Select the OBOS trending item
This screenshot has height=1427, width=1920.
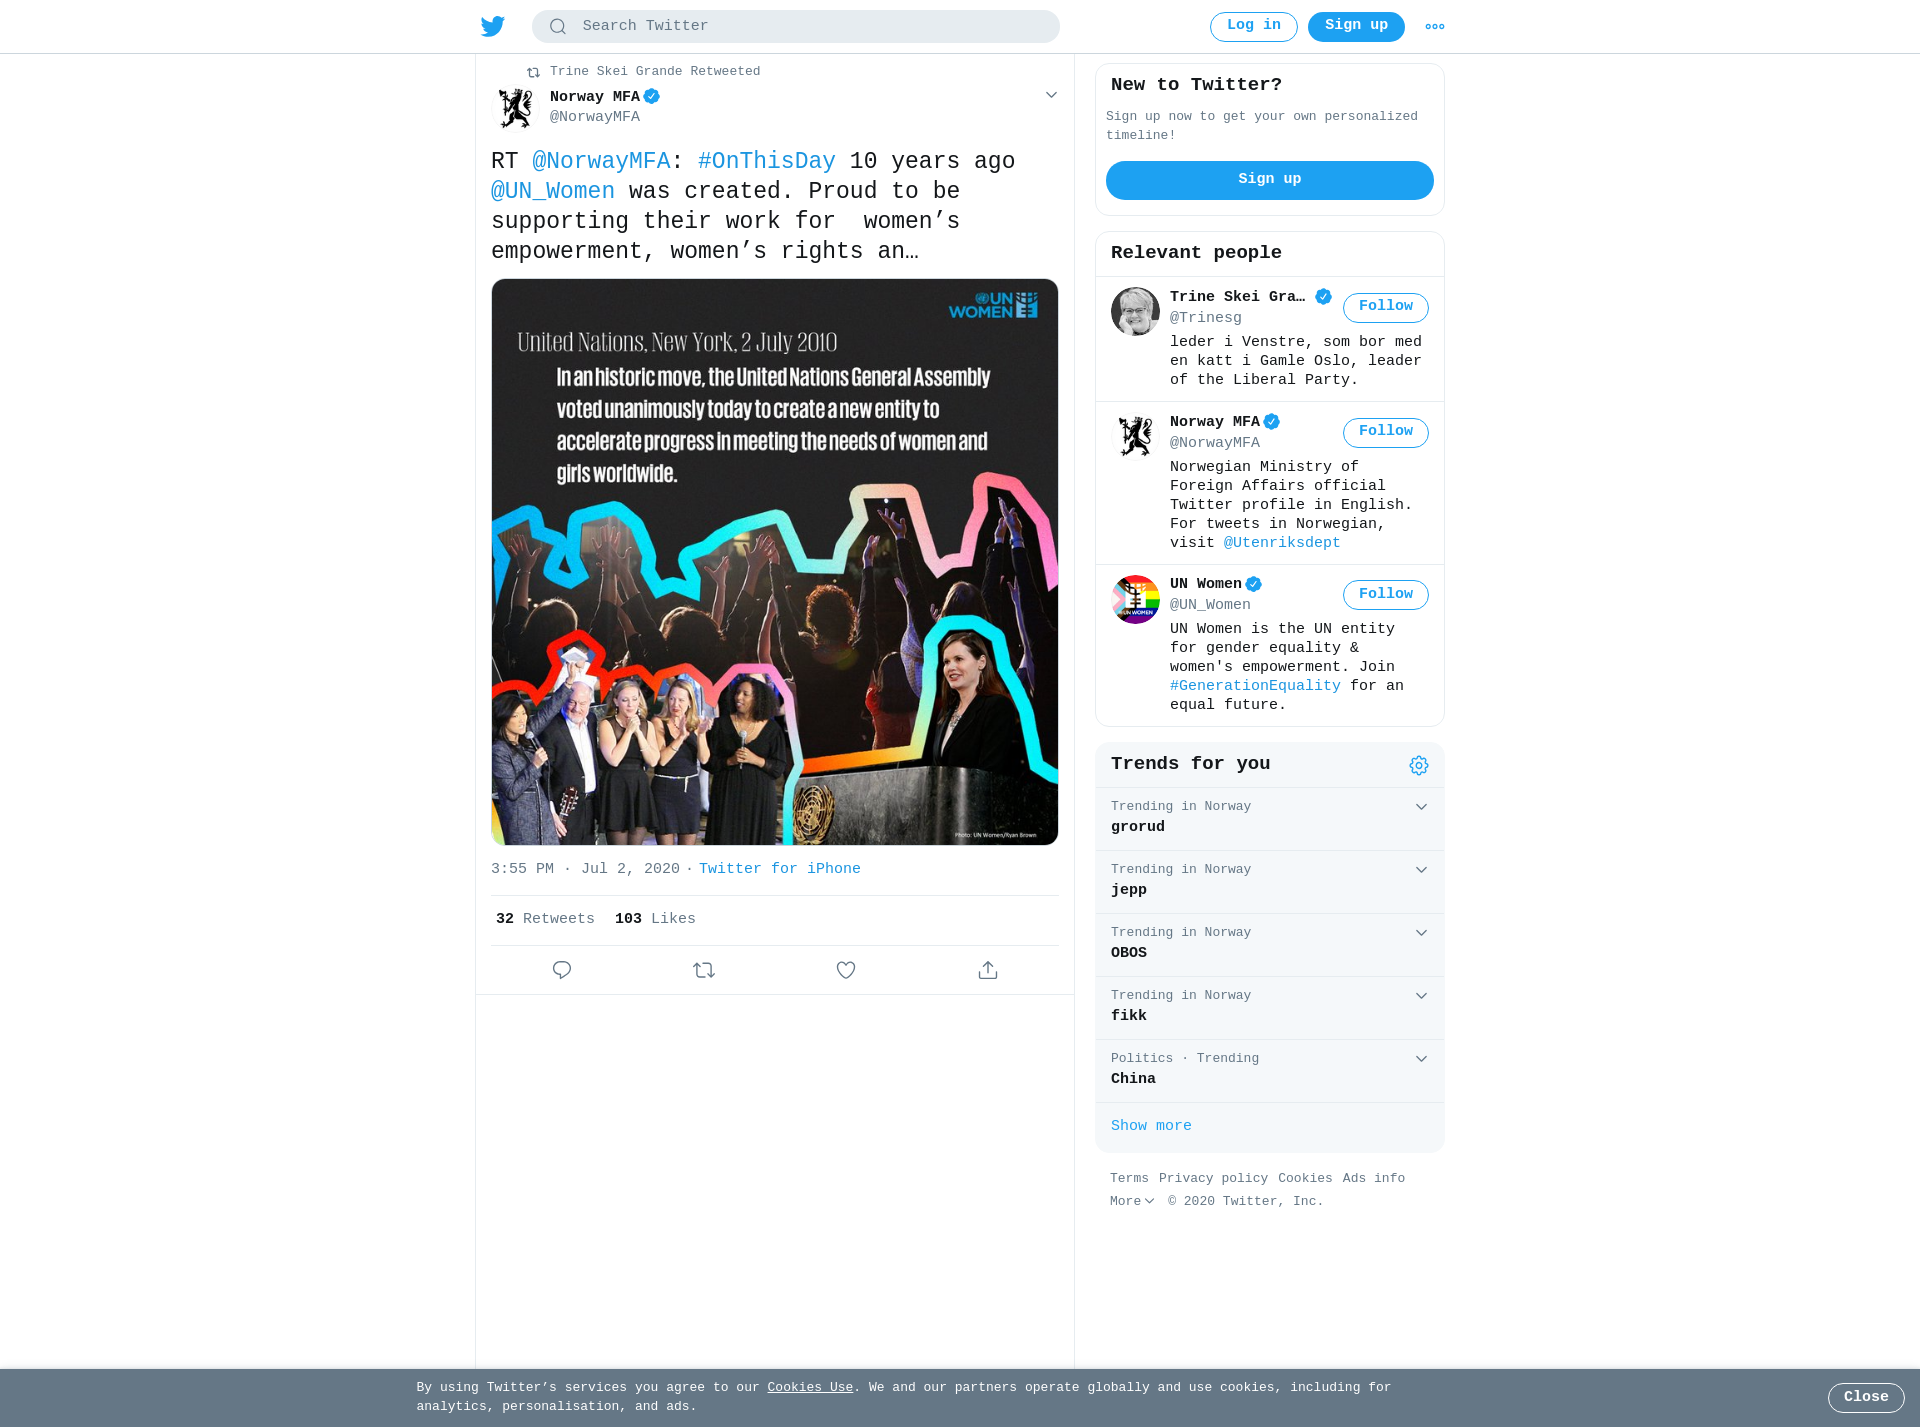pos(1270,944)
